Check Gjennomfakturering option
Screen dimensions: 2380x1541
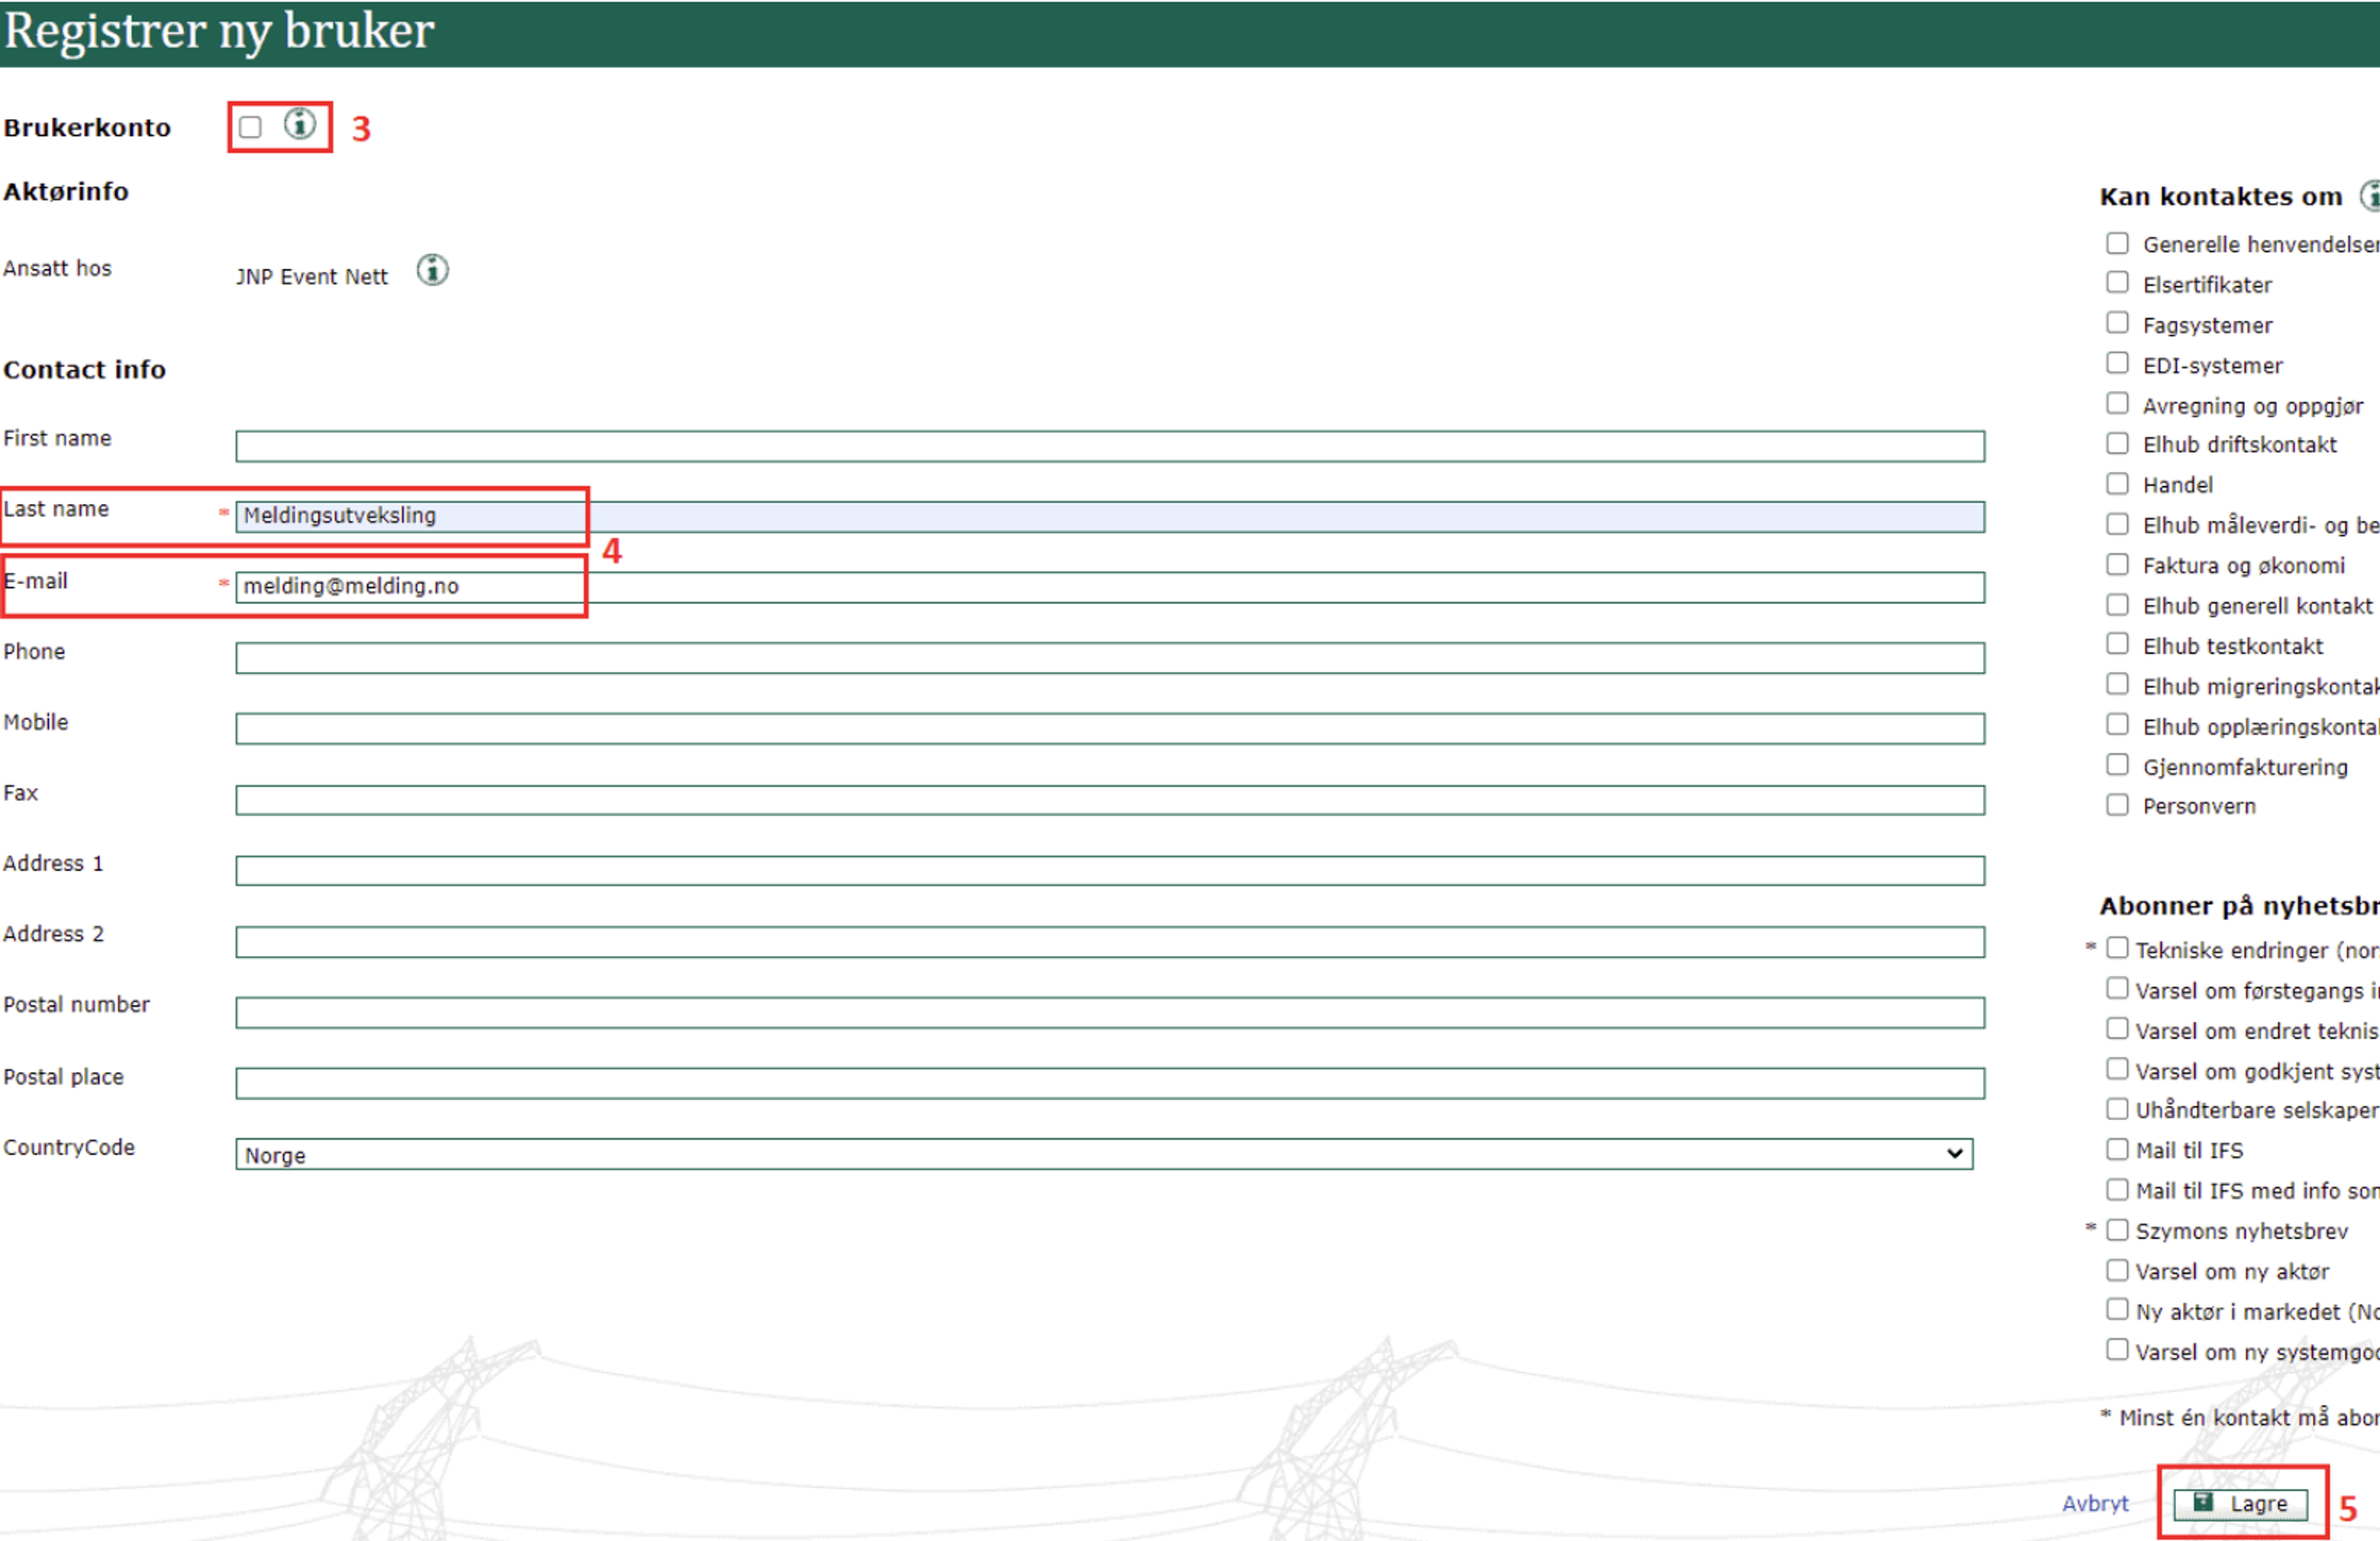click(x=2117, y=765)
